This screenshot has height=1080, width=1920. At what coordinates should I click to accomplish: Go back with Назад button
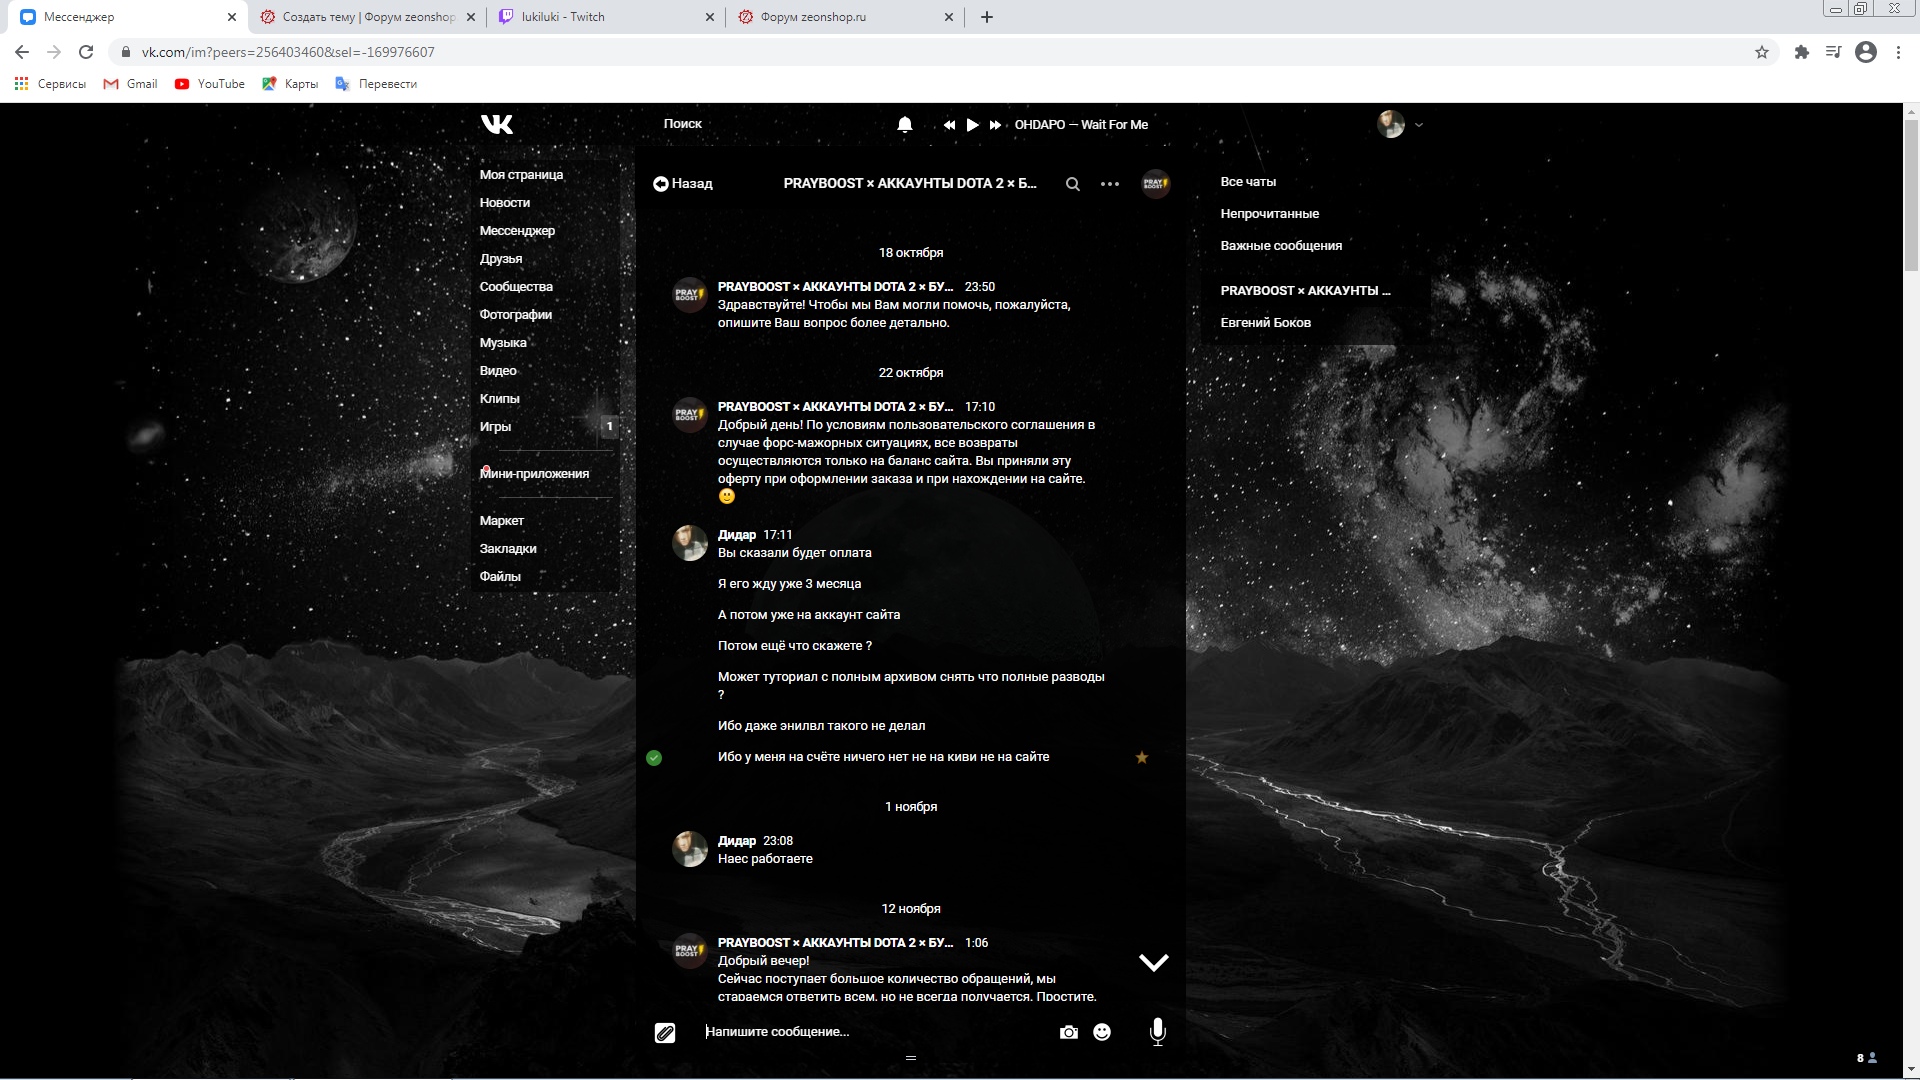683,184
